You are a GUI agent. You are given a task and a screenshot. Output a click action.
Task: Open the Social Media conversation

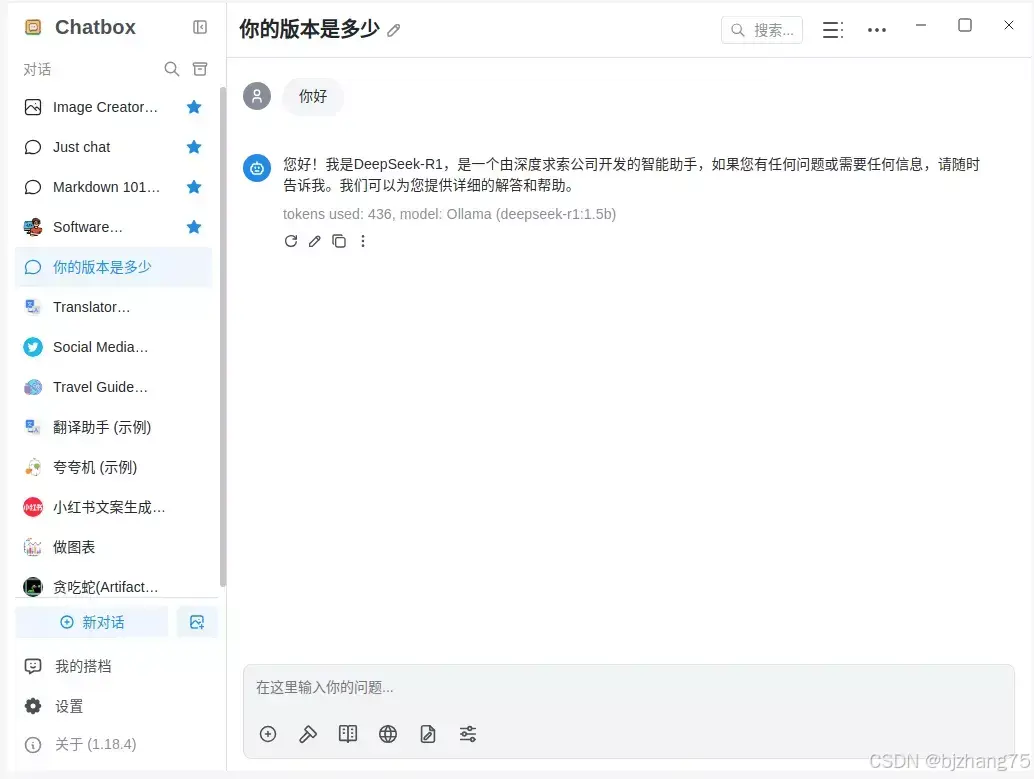[113, 347]
